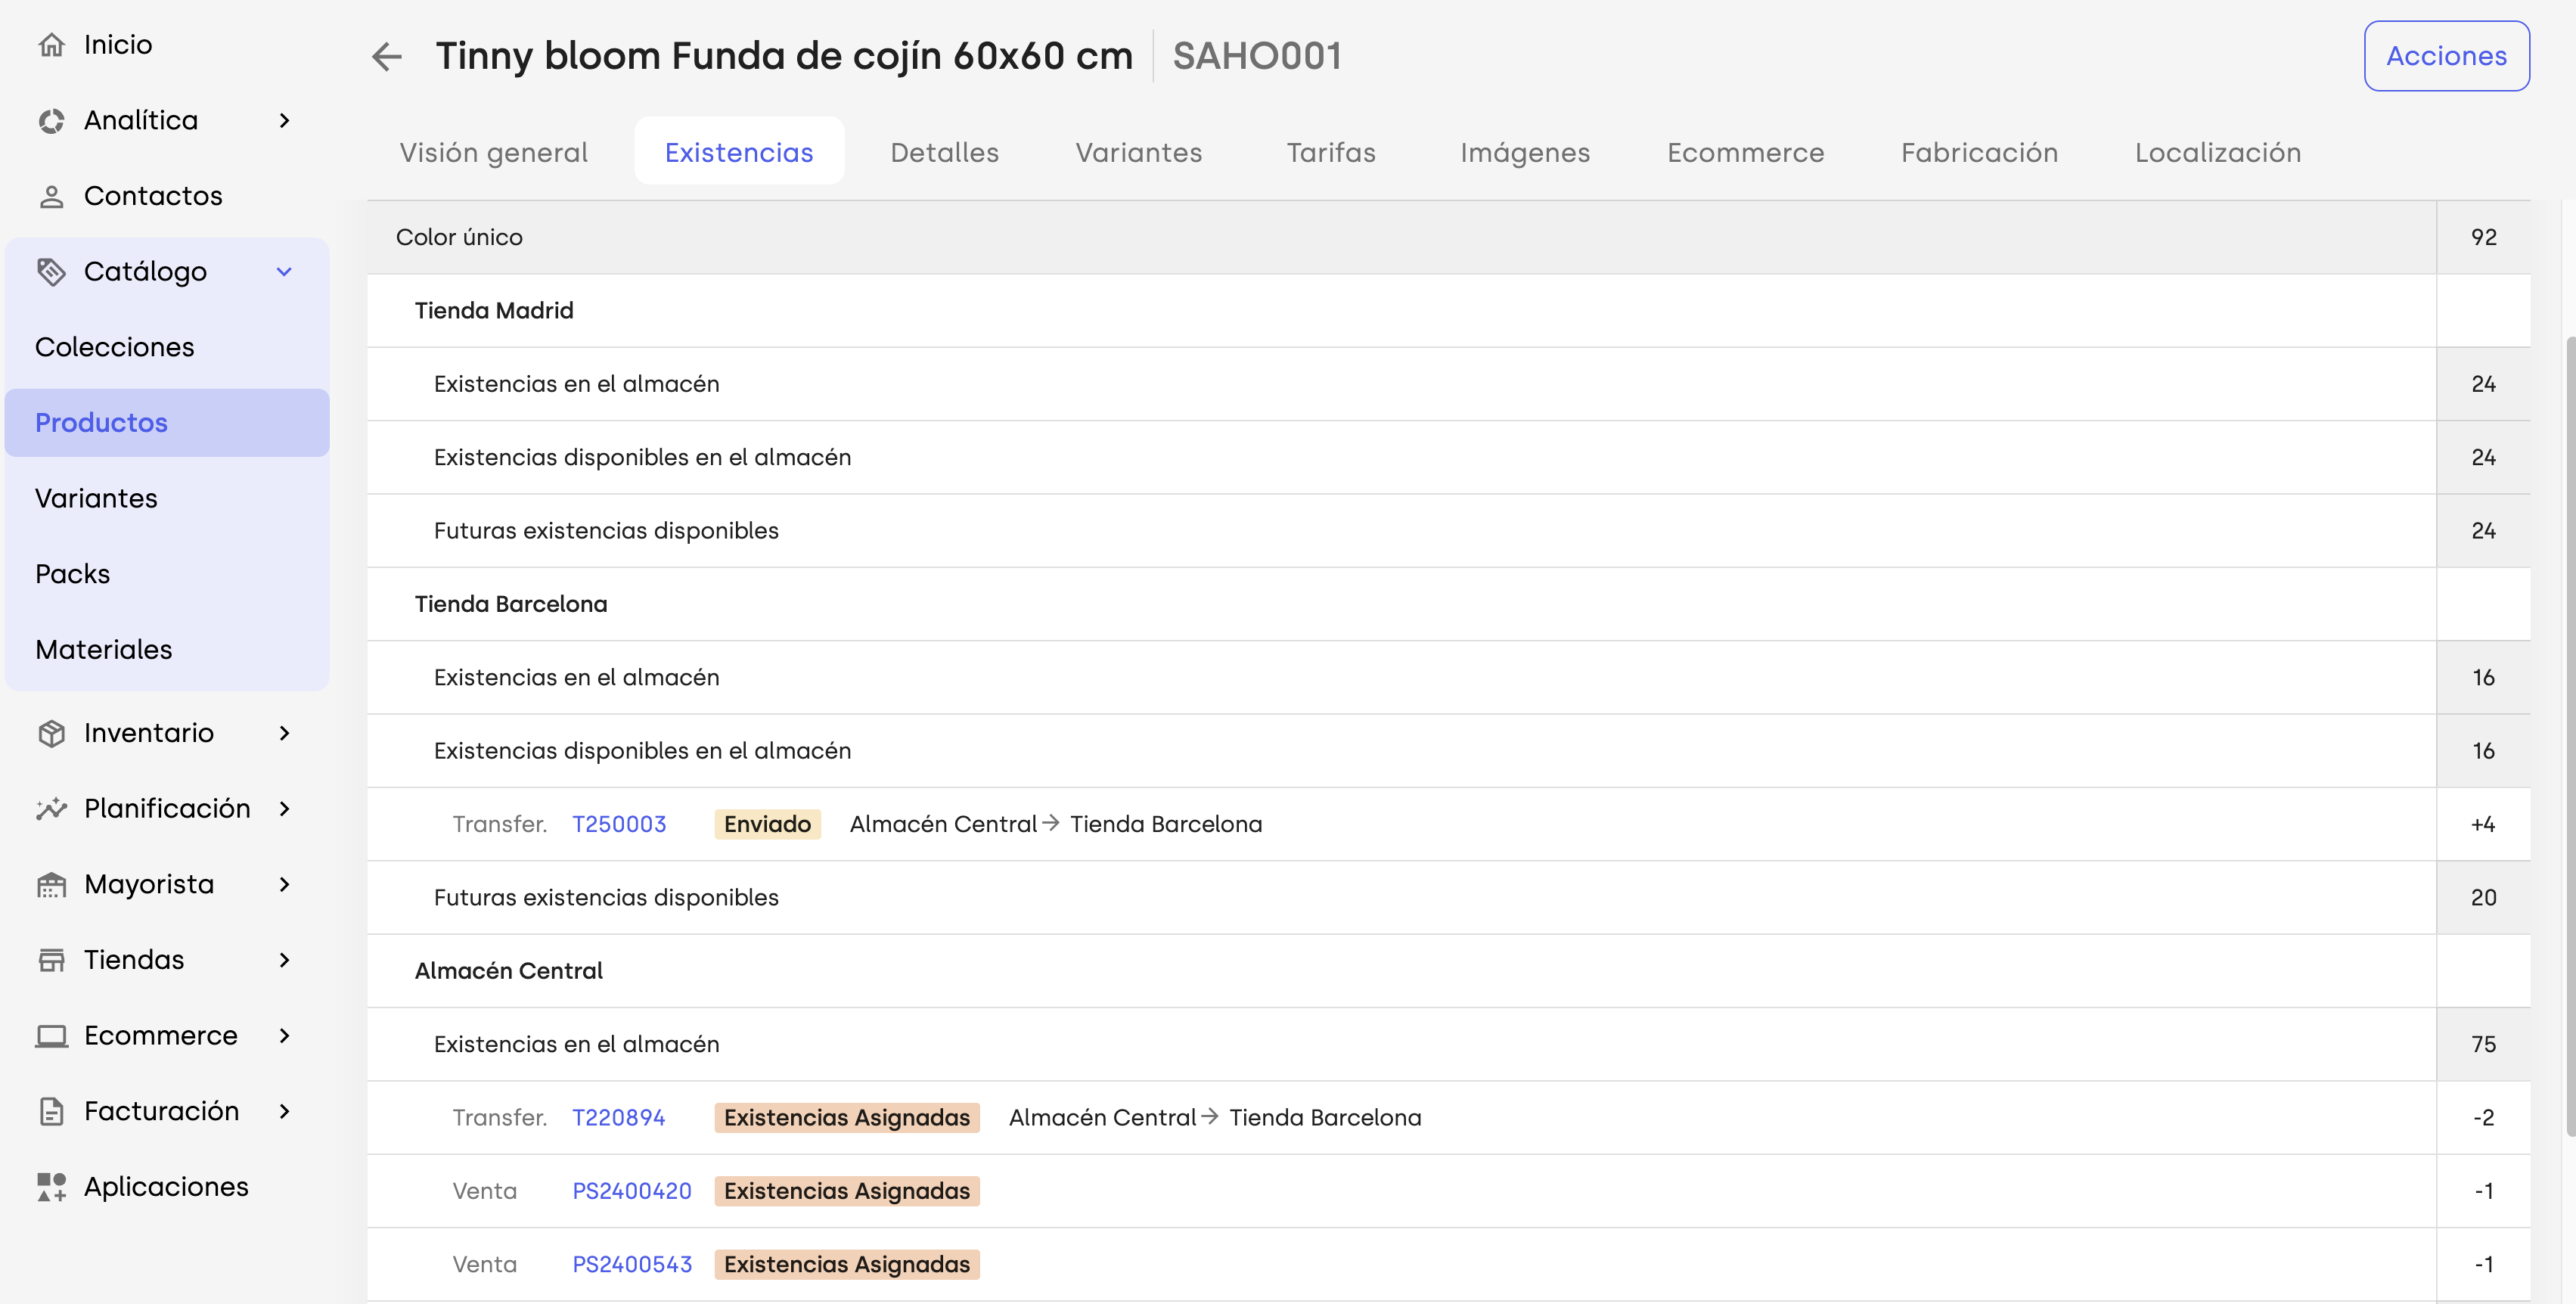The width and height of the screenshot is (2576, 1304).
Task: Click the +4 transfer quantity
Action: tap(2483, 824)
